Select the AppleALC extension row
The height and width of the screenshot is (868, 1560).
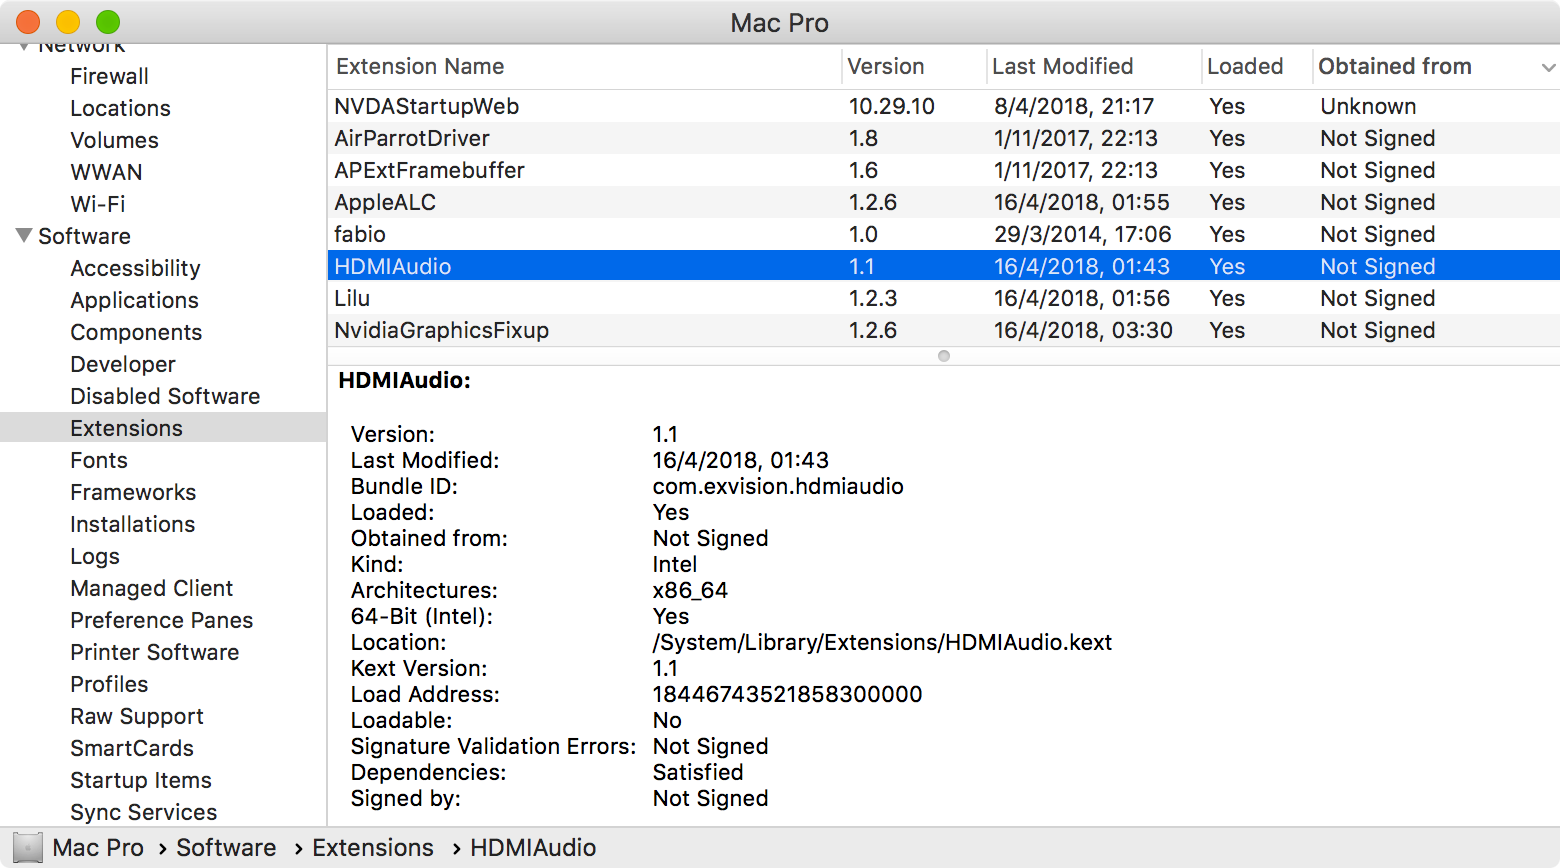click(x=944, y=202)
